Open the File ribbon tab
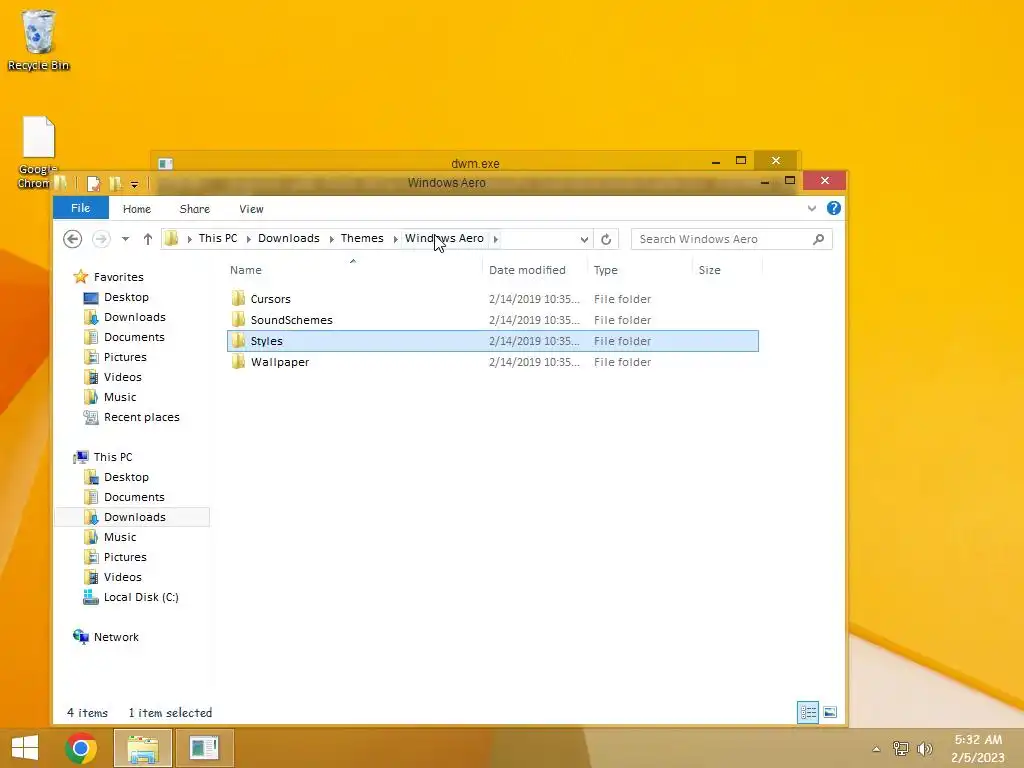 point(80,208)
